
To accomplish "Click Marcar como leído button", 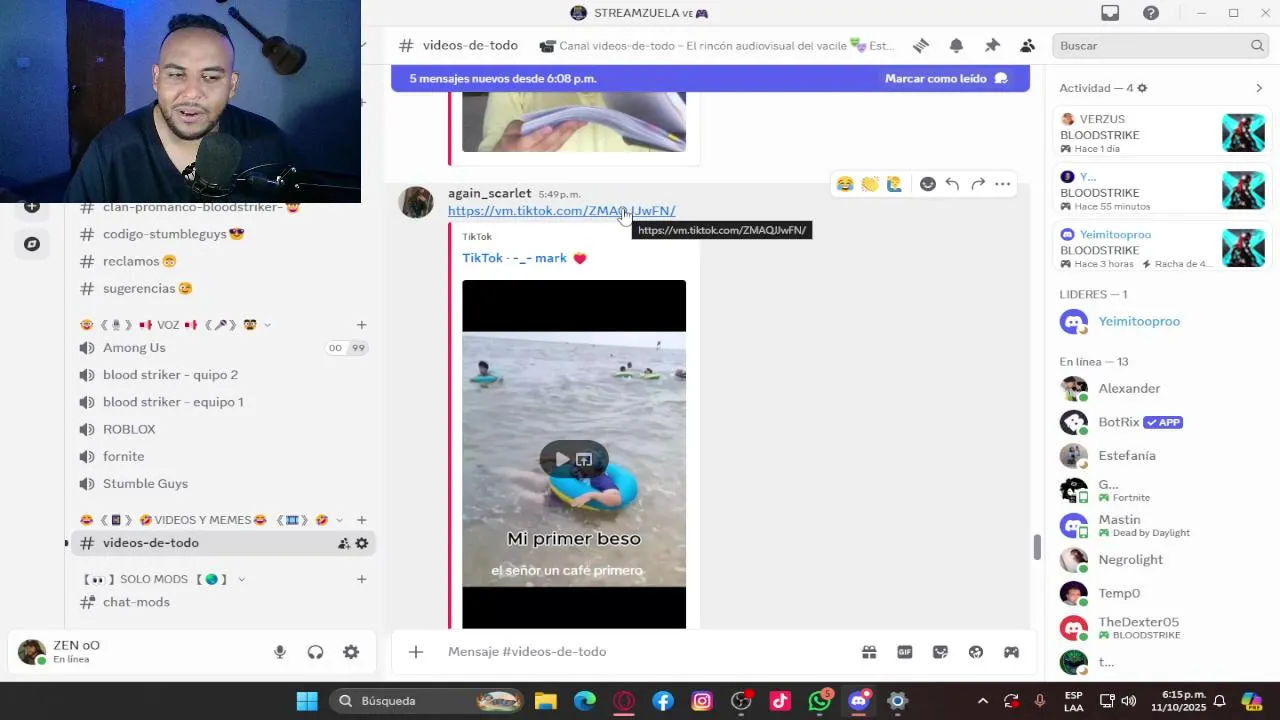I will tap(945, 78).
